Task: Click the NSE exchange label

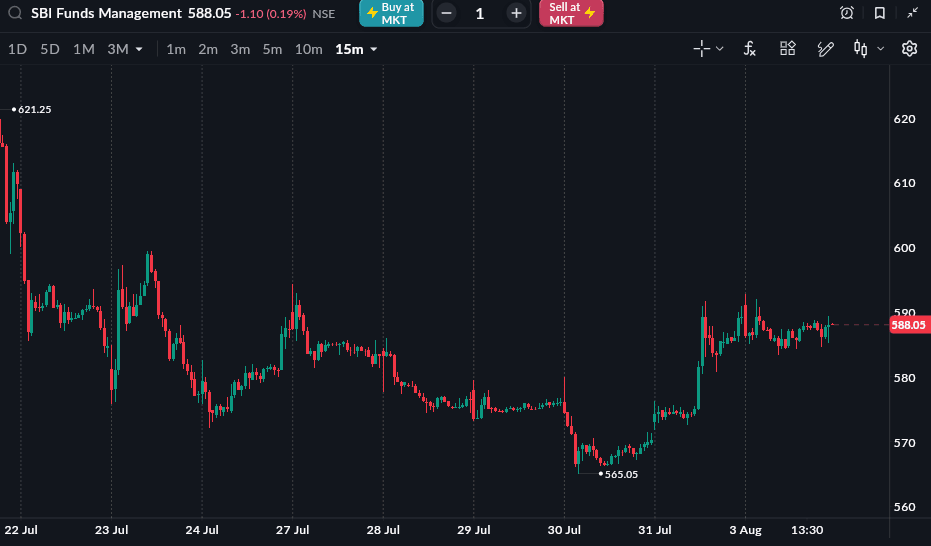Action: tap(324, 14)
